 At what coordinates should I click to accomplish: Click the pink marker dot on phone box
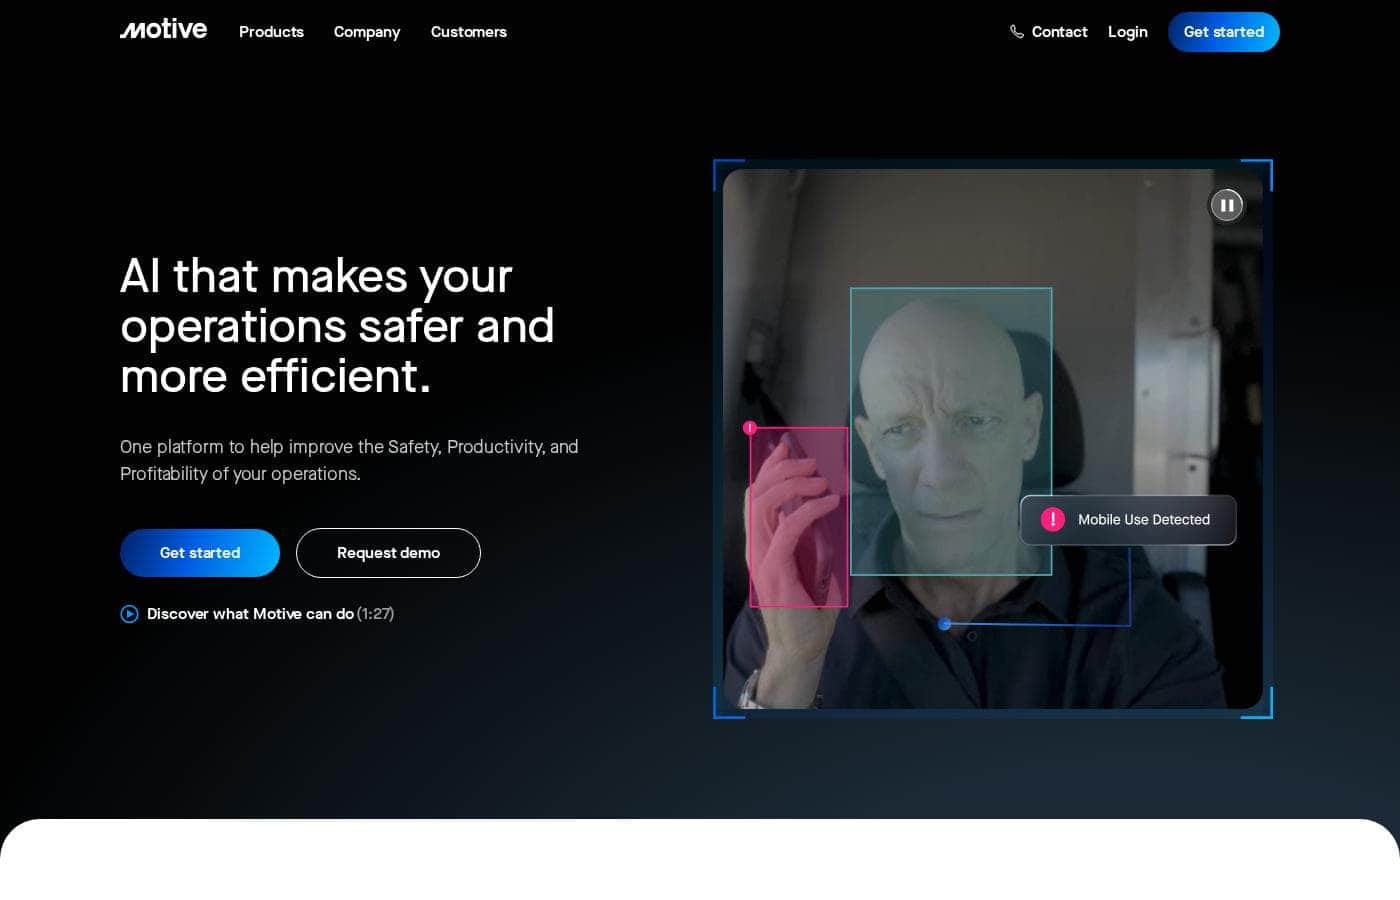[750, 428]
